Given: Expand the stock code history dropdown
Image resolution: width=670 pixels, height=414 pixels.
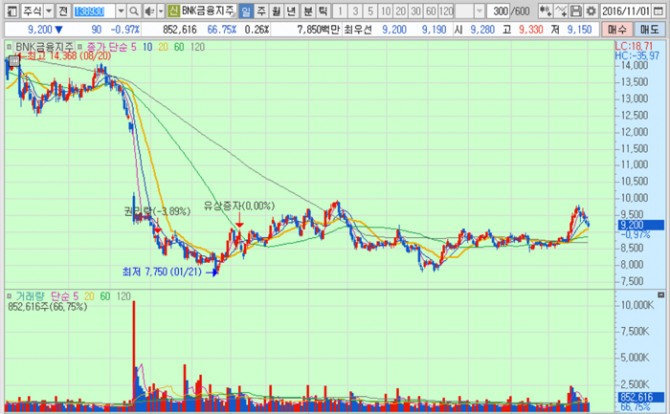Looking at the screenshot, I should click(x=122, y=10).
